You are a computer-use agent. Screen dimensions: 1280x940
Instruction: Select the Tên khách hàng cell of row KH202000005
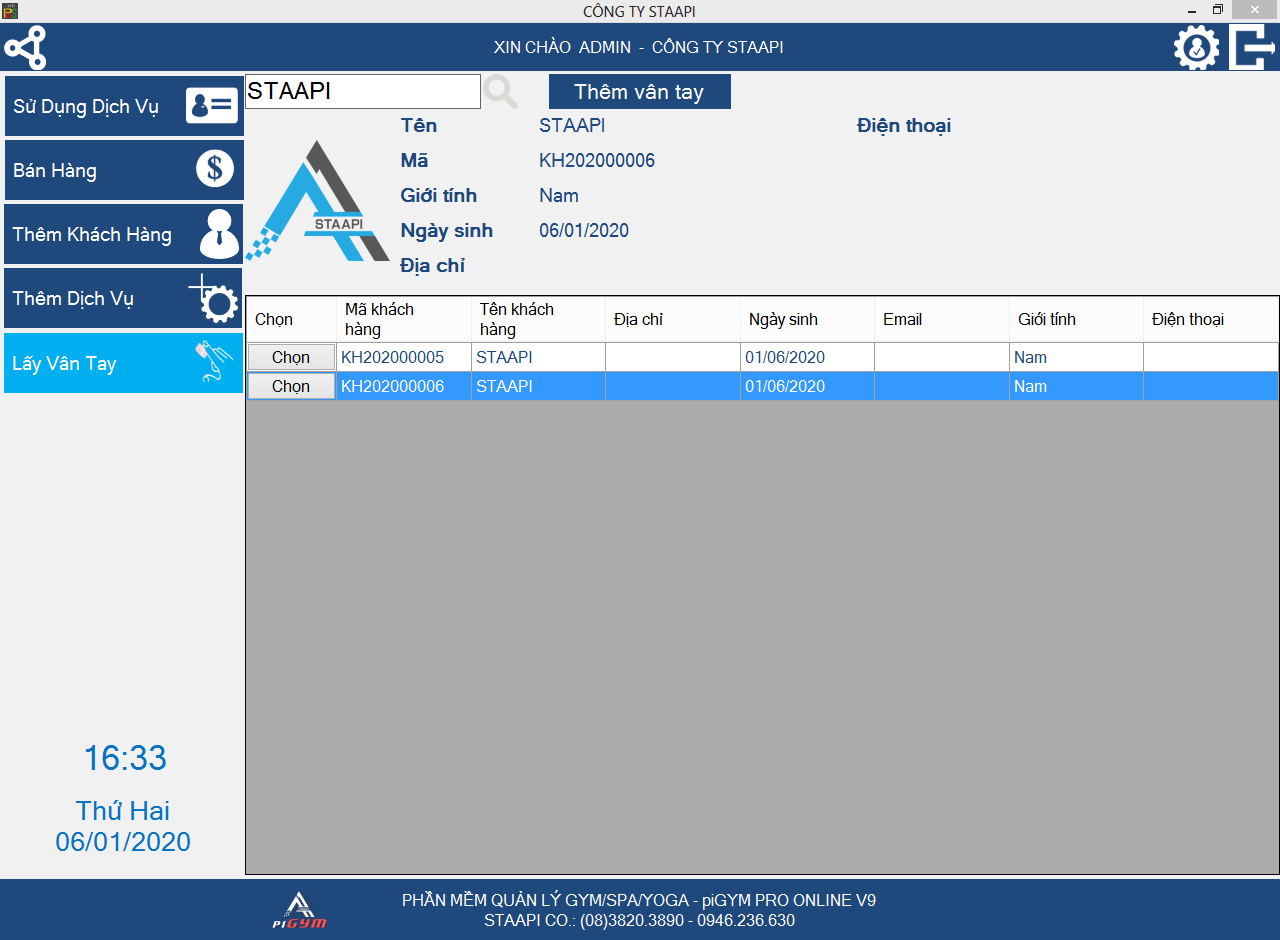tap(538, 357)
